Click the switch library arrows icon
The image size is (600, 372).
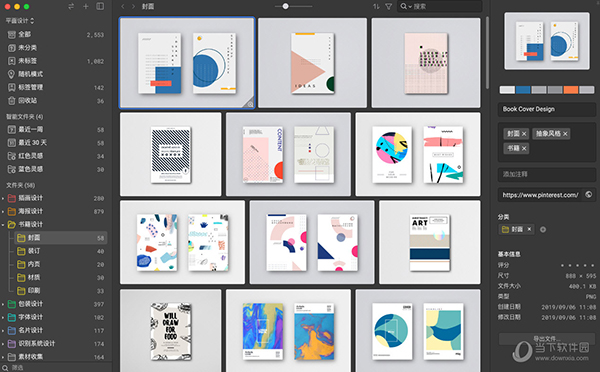coord(71,7)
